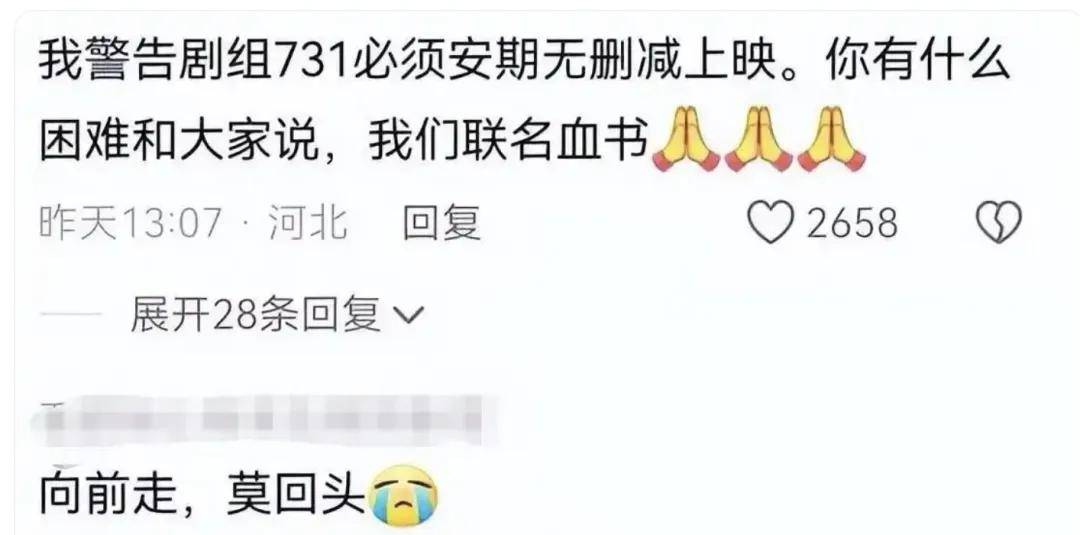The height and width of the screenshot is (535, 1080).
Task: Tap the broken heart dislike icon
Action: (999, 224)
